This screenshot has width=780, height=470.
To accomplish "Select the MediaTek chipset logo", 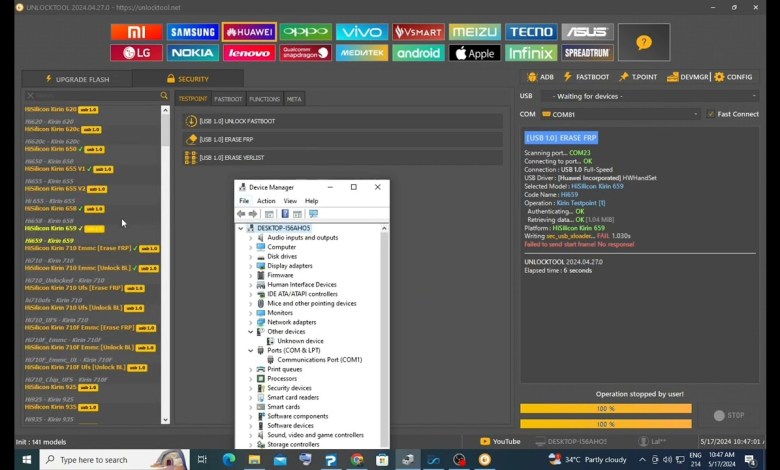I will [361, 53].
